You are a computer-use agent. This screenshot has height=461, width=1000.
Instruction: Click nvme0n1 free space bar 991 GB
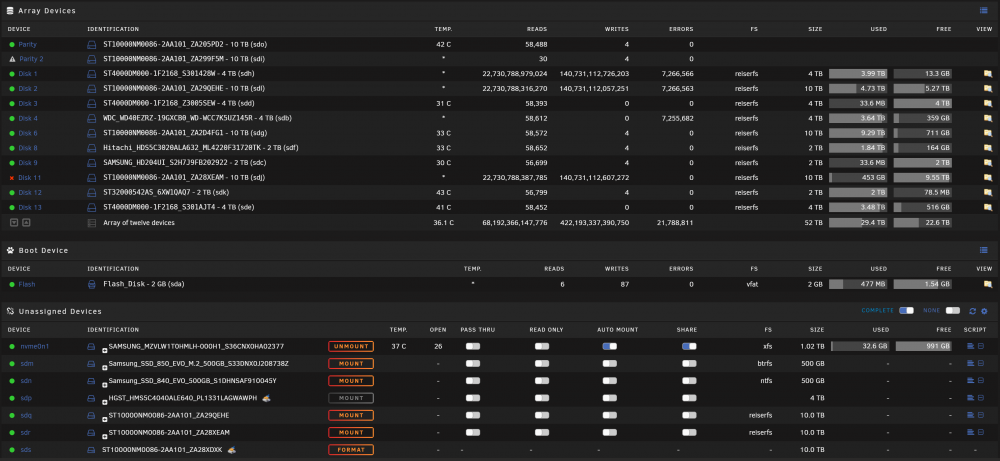tap(923, 346)
